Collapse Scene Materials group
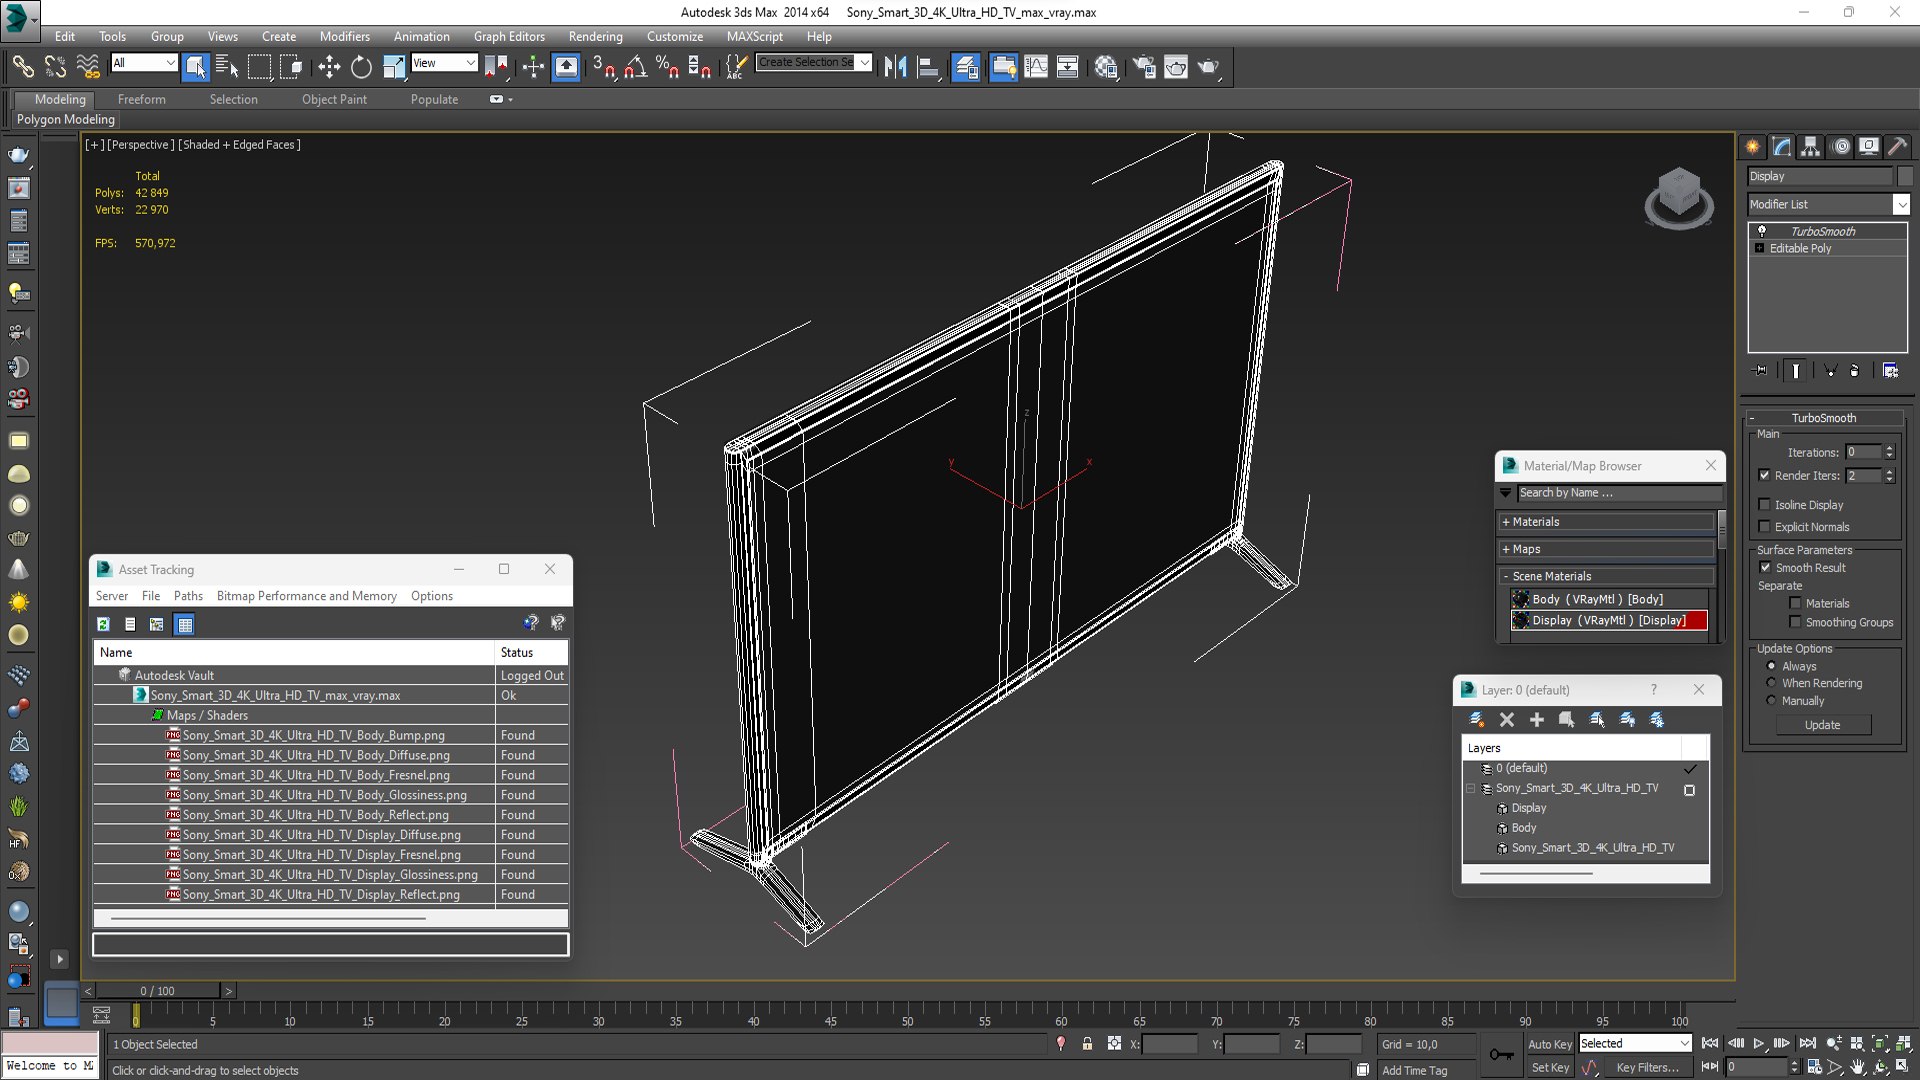This screenshot has height=1080, width=1920. 1608,576
